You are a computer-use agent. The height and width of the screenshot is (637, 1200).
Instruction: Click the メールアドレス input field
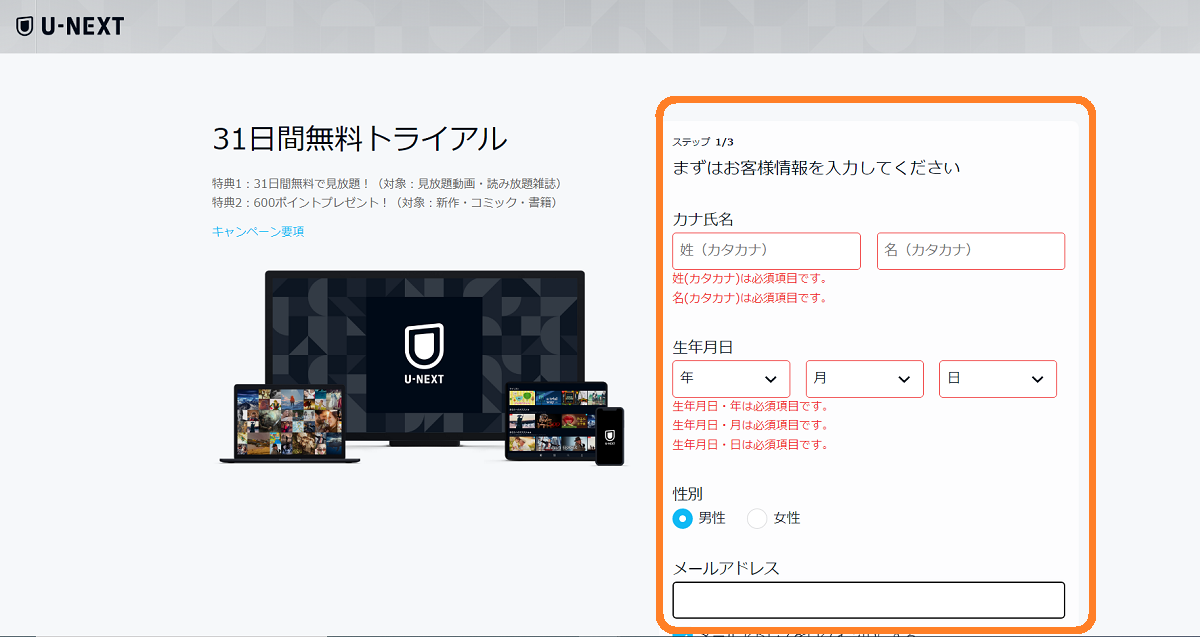(869, 600)
